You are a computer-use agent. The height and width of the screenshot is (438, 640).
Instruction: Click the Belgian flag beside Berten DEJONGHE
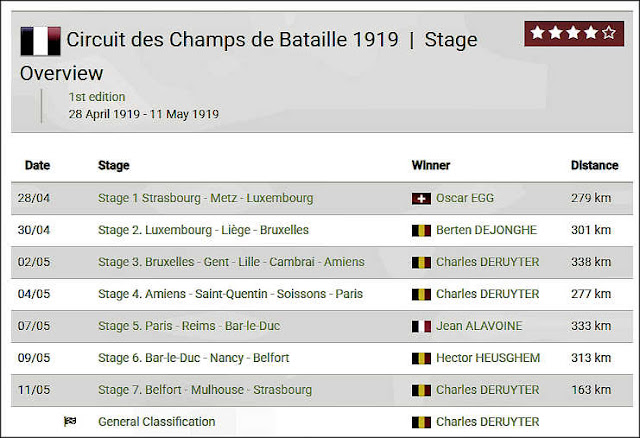point(421,231)
